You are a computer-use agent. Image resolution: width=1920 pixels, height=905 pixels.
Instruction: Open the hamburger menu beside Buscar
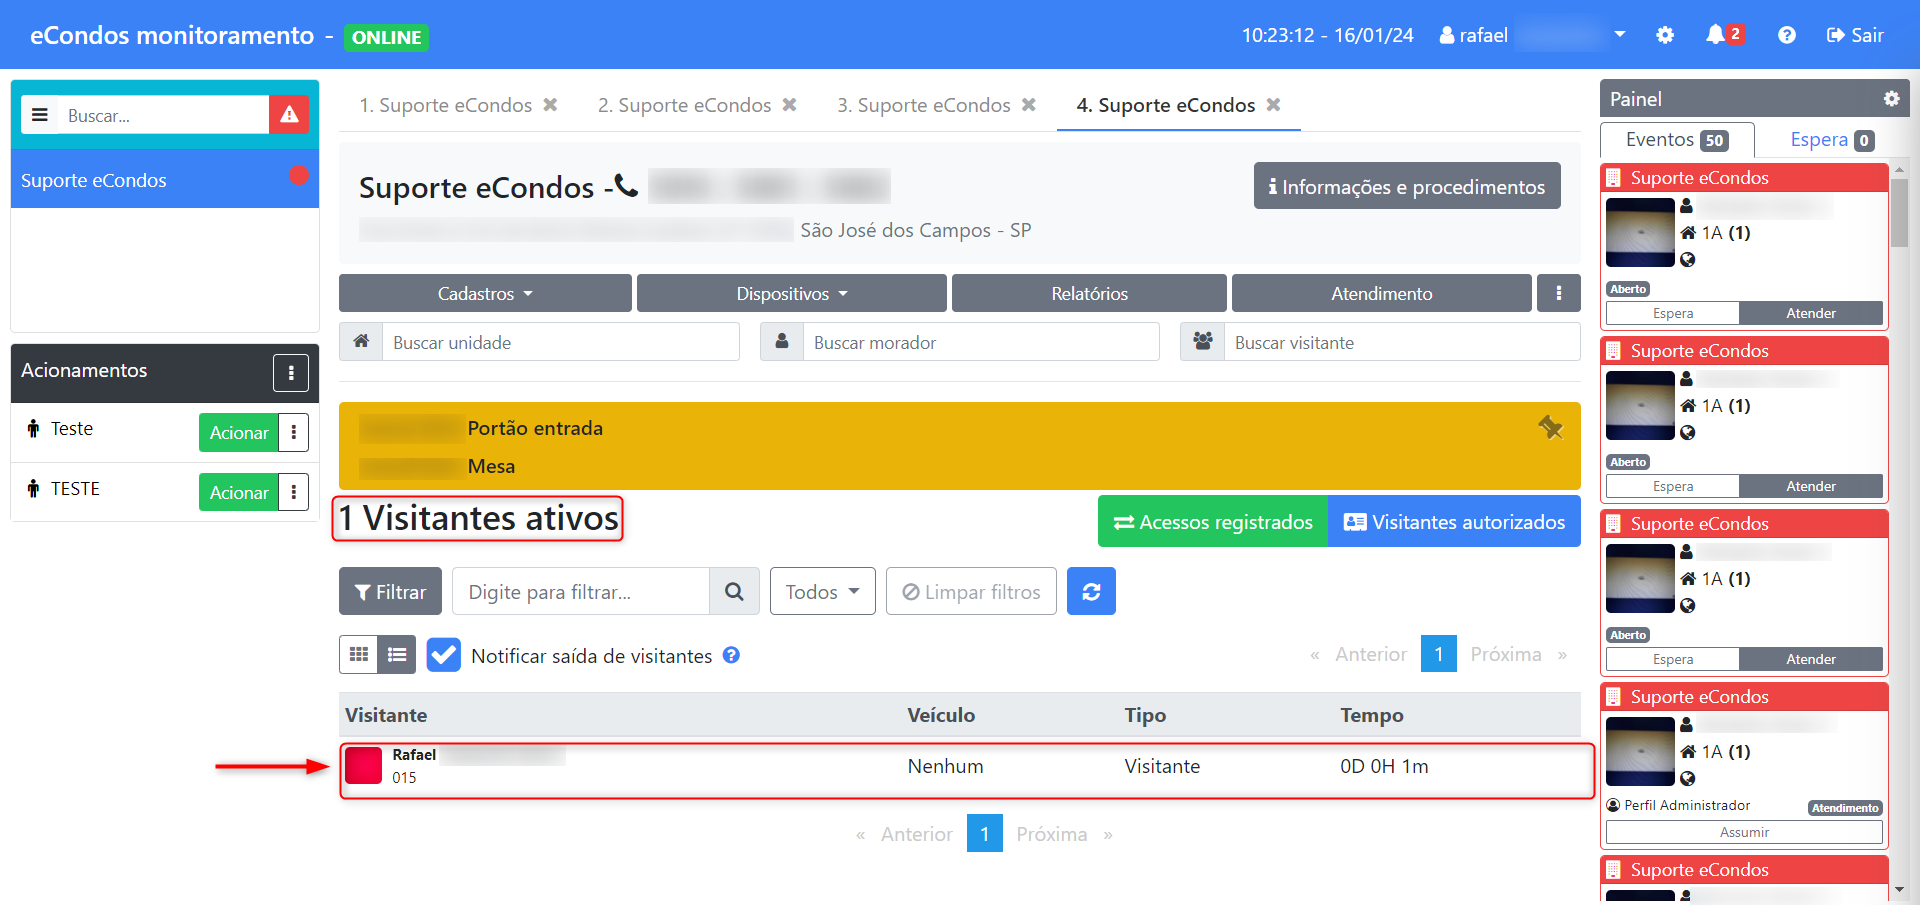click(x=40, y=115)
